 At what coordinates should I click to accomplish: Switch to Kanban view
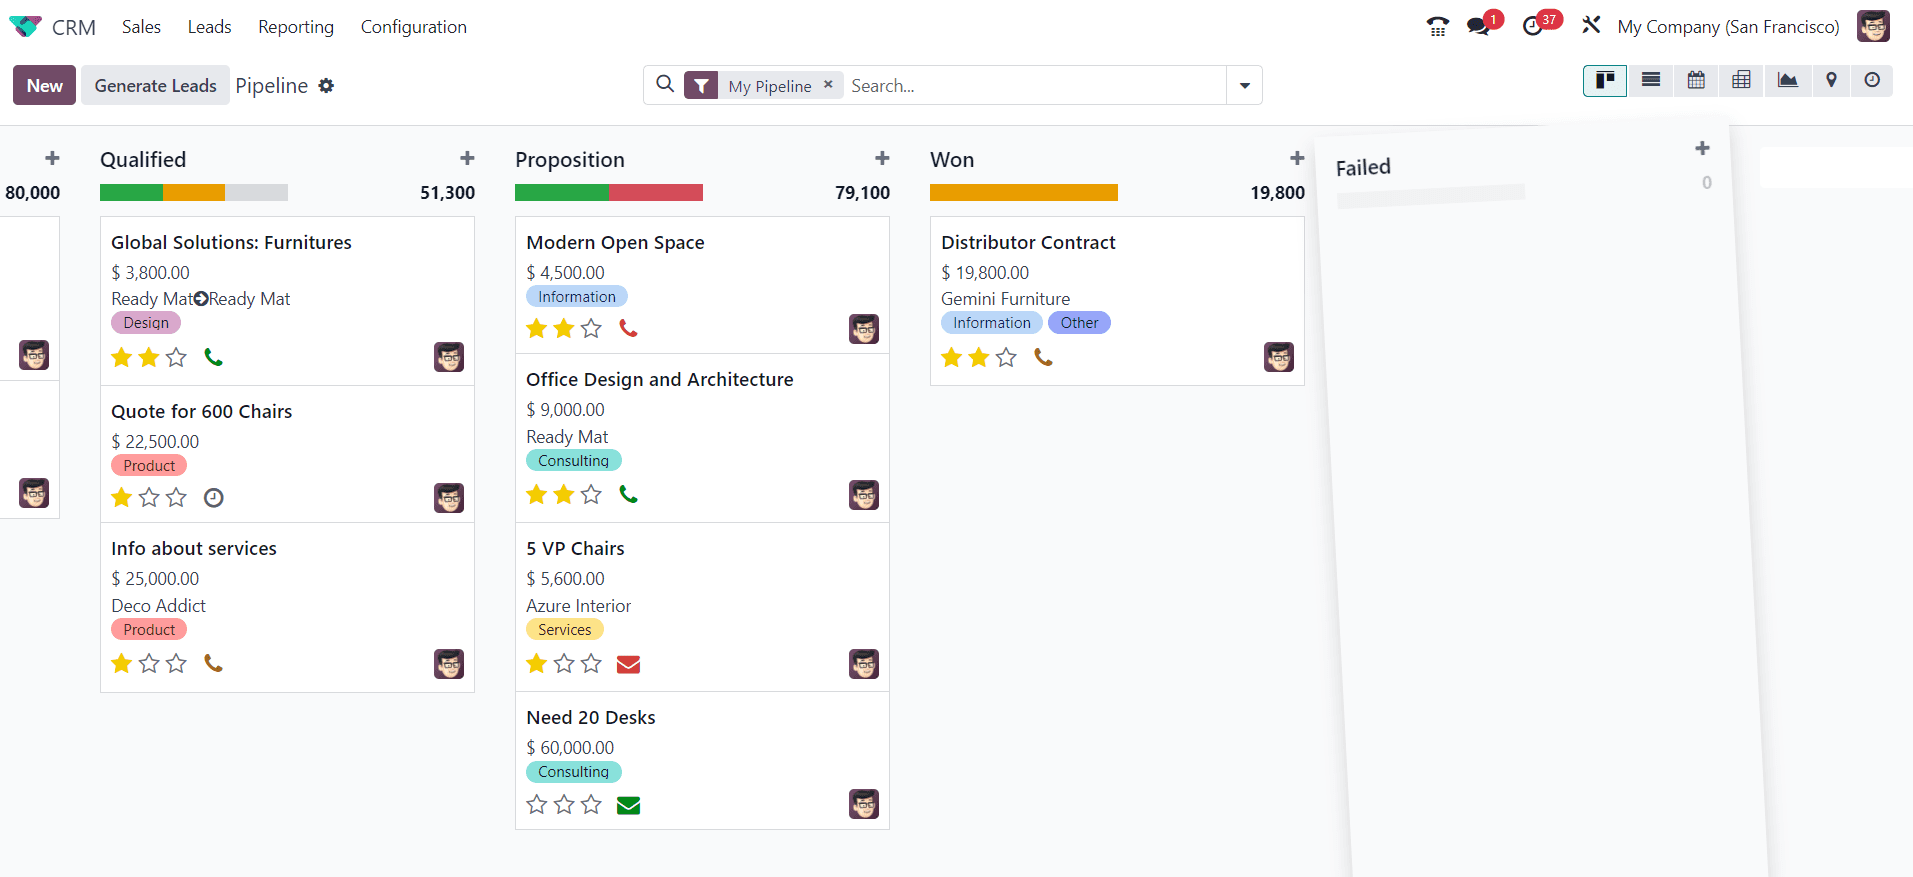pos(1605,80)
